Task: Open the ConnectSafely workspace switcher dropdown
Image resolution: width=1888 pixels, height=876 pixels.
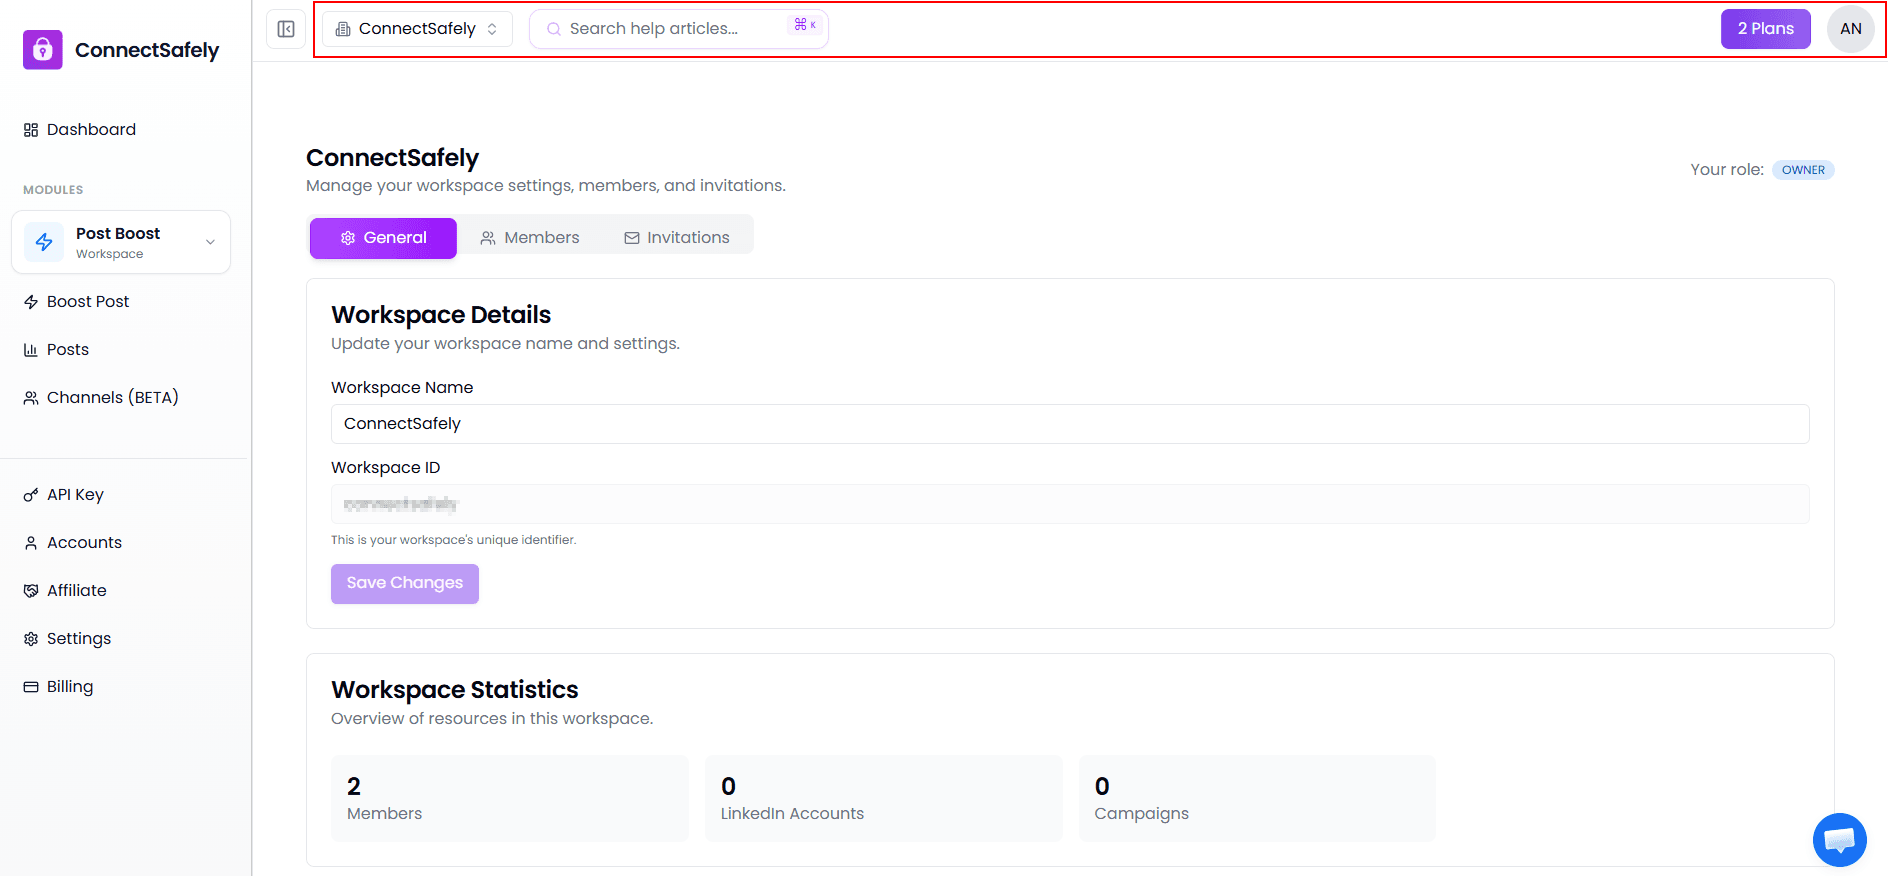Action: pyautogui.click(x=417, y=29)
